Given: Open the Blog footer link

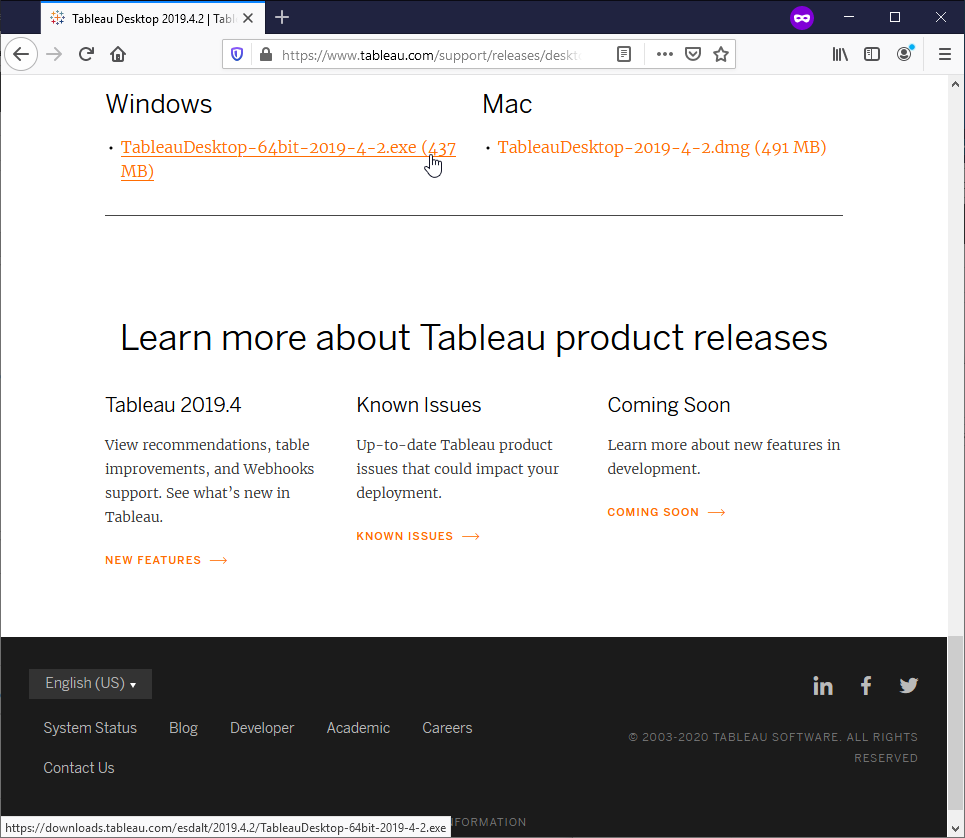Looking at the screenshot, I should [x=183, y=728].
